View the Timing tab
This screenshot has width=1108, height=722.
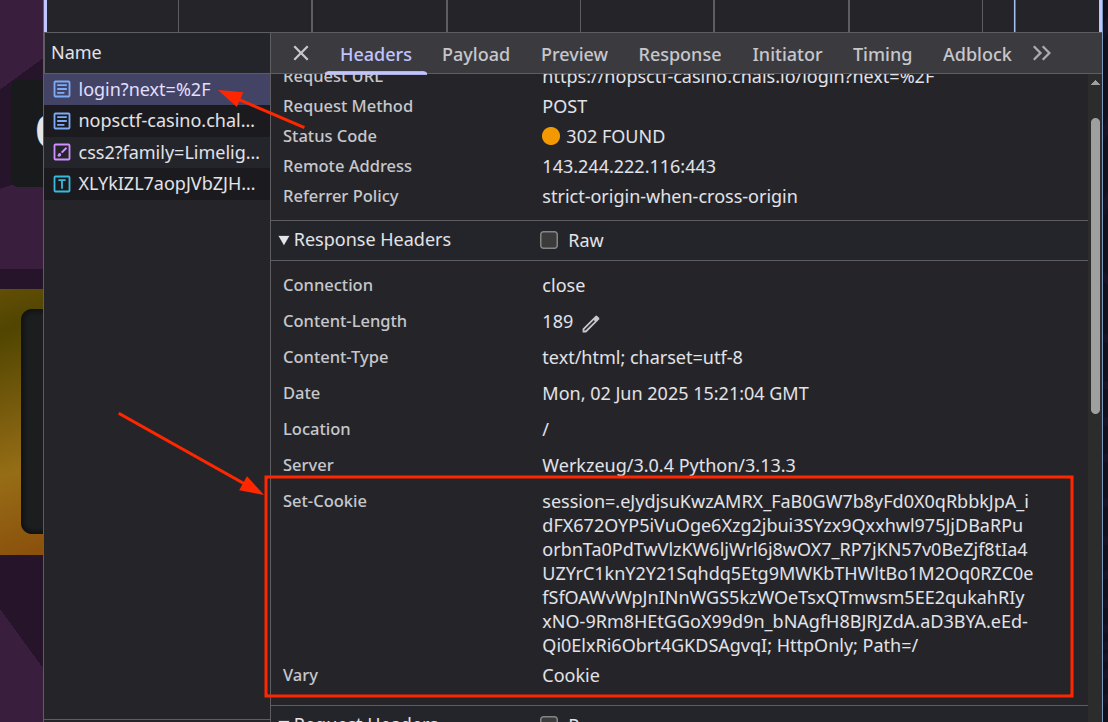pos(882,55)
